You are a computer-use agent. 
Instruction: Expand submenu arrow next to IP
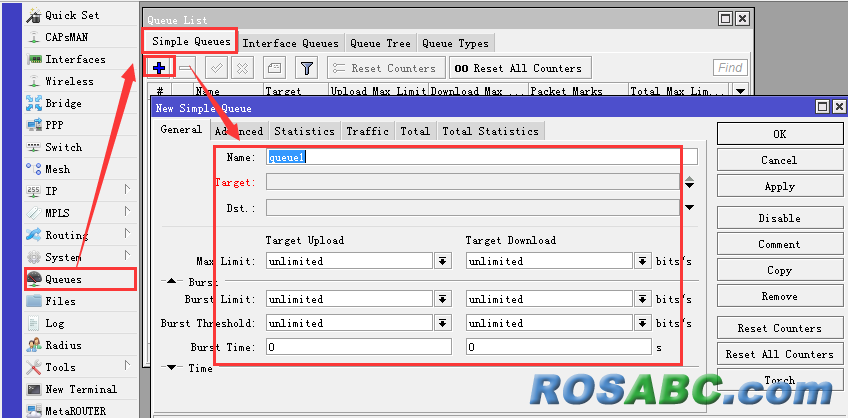coord(128,189)
